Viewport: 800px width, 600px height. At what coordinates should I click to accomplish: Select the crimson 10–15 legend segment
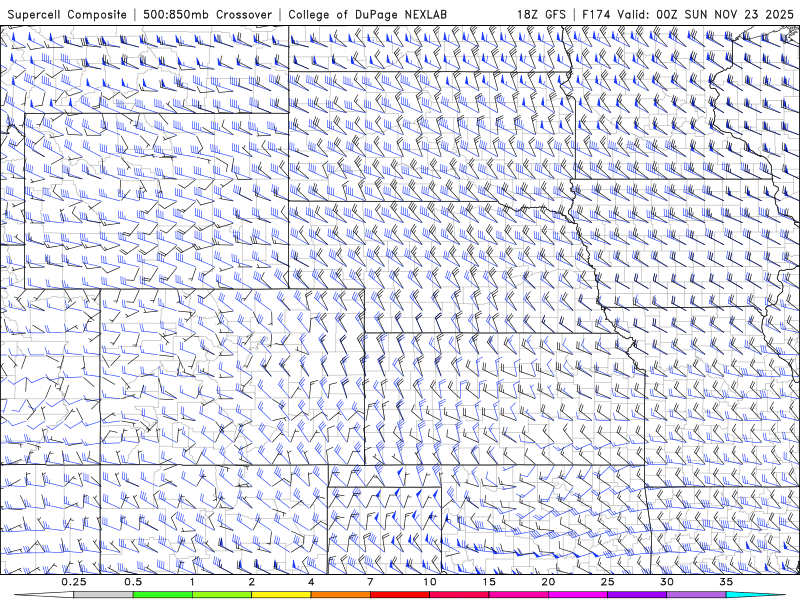(x=459, y=595)
